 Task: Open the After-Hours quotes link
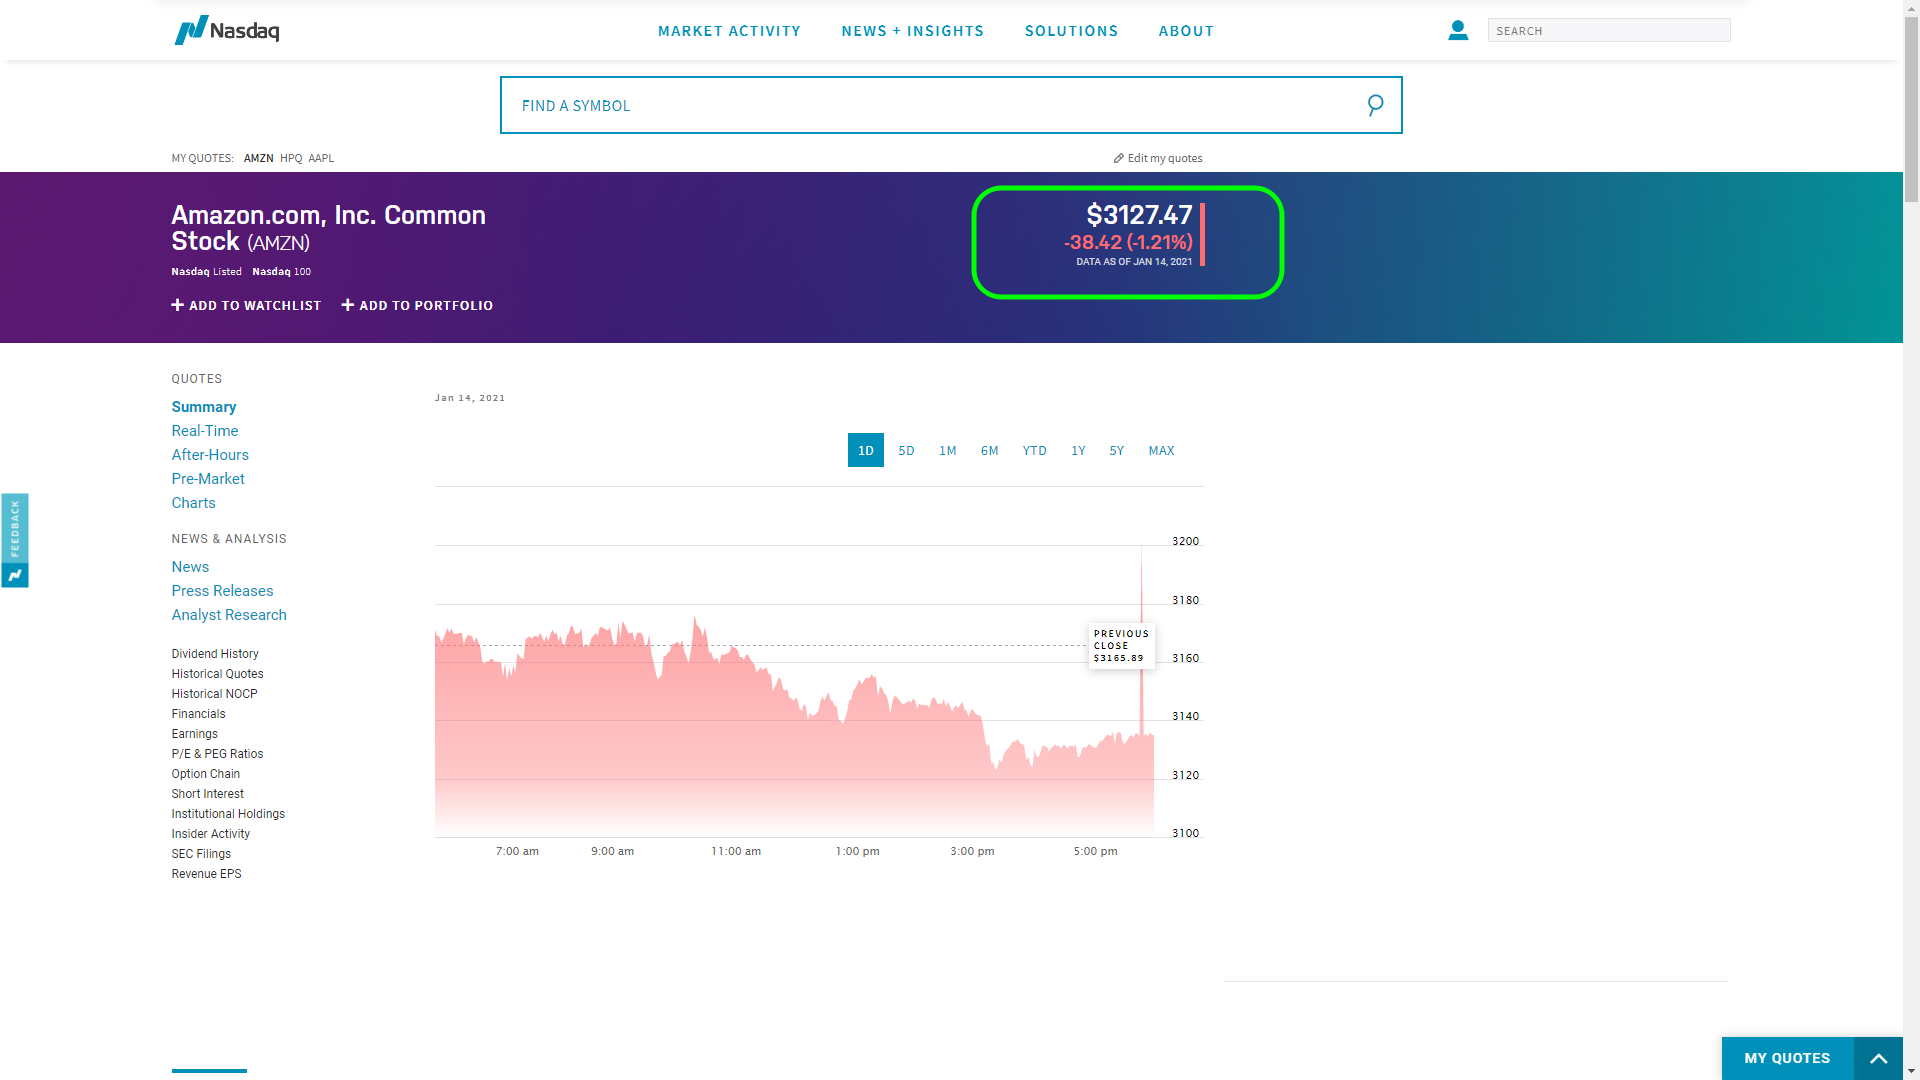tap(210, 455)
